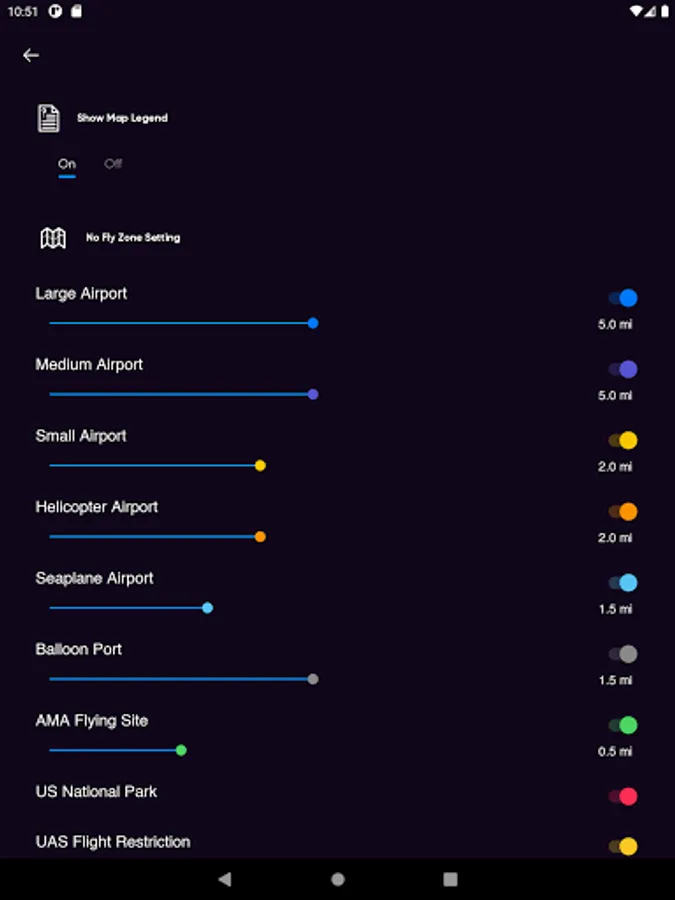Screen dimensions: 675x900
Task: Go back using the arrow icon
Action: point(31,55)
